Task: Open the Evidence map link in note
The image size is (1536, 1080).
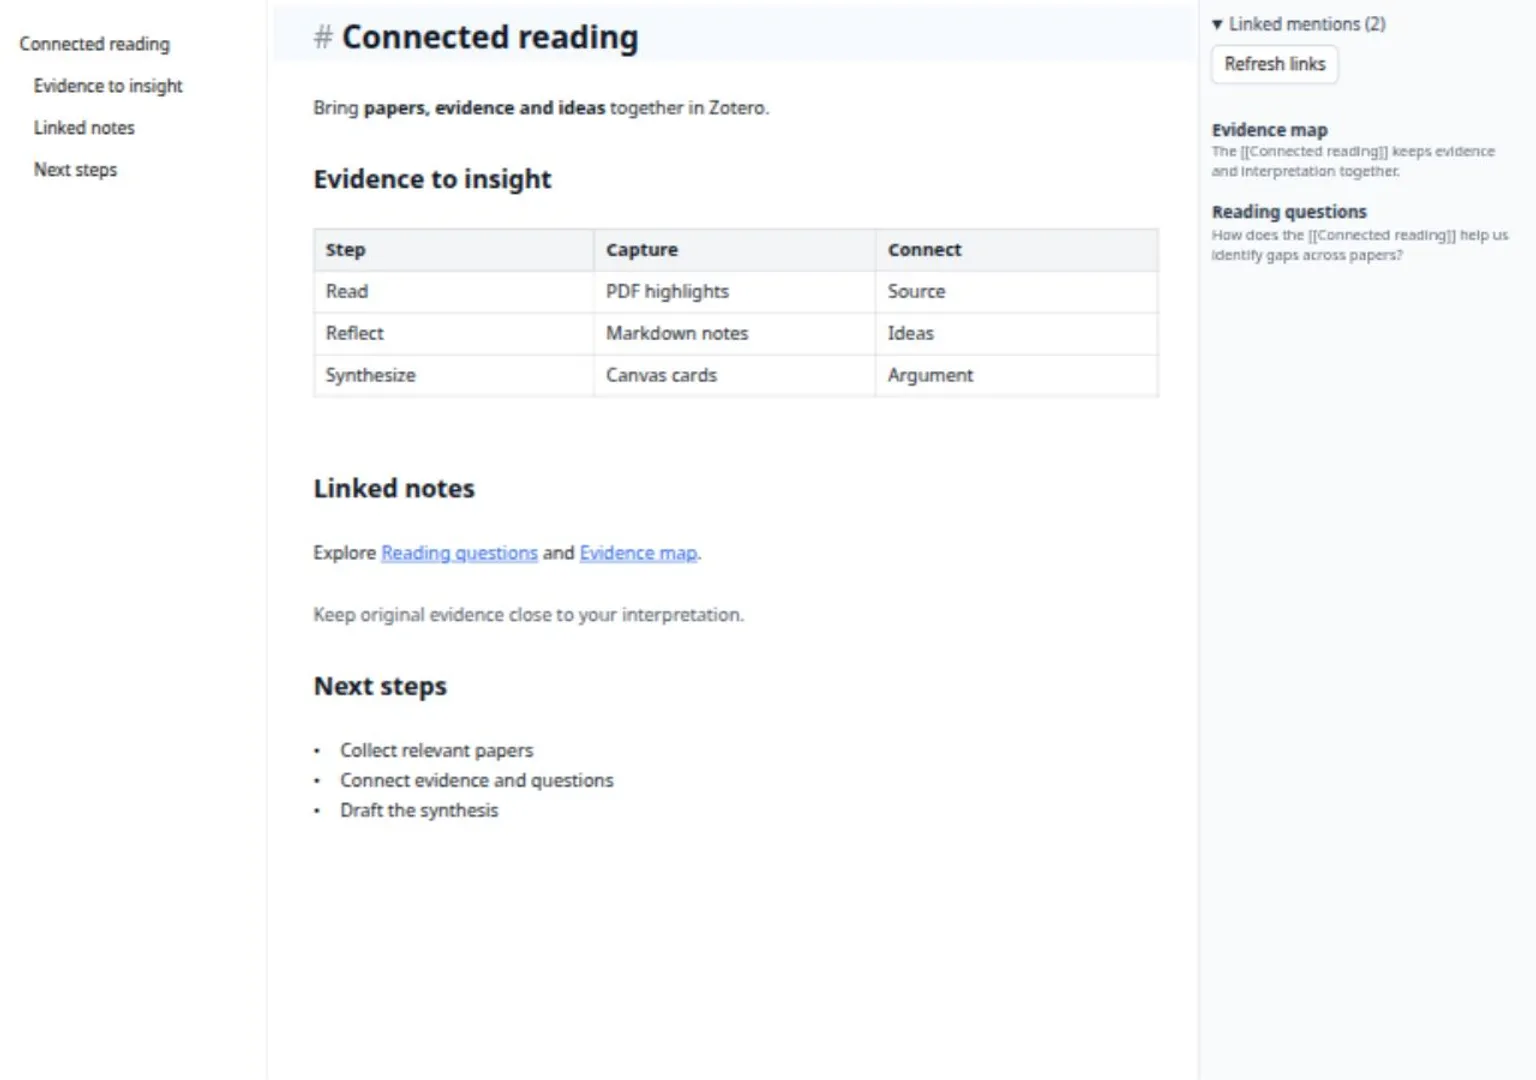Action: pos(638,553)
